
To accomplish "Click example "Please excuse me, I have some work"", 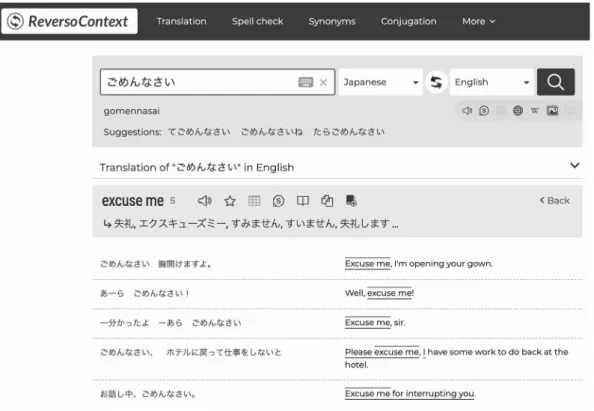I will coord(456,358).
